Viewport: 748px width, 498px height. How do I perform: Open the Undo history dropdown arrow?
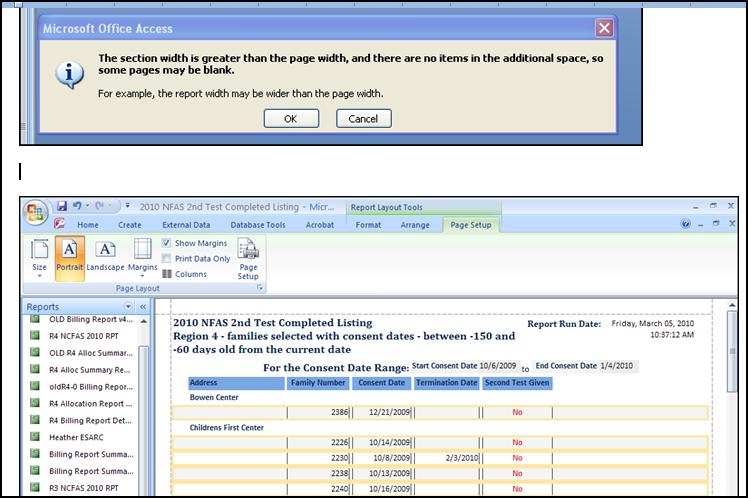(x=87, y=206)
